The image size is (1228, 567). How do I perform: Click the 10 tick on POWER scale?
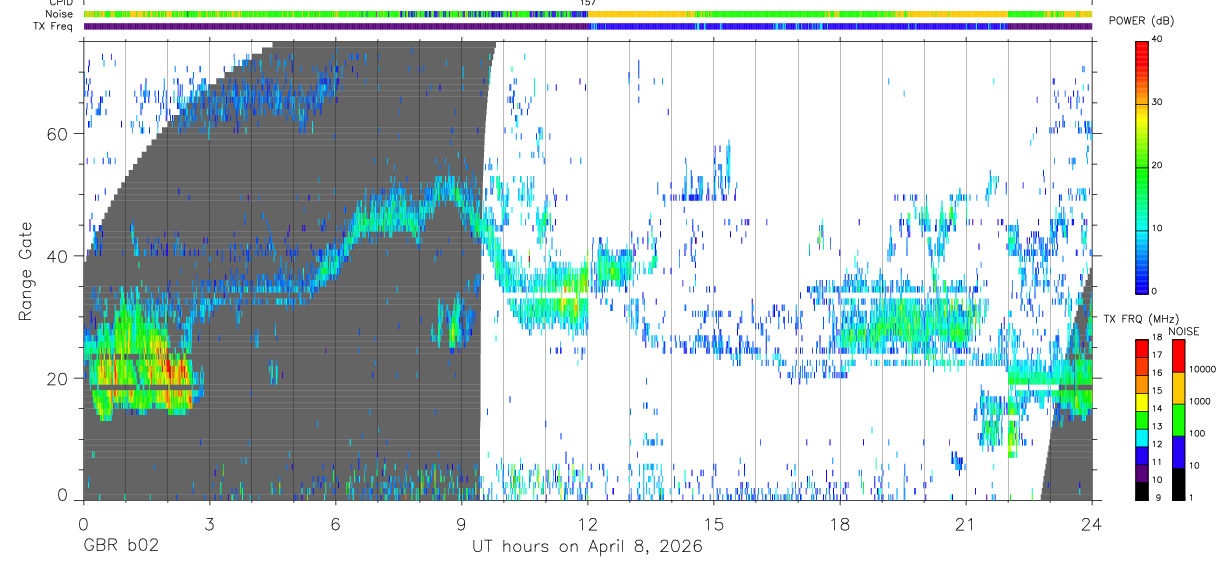(1158, 229)
